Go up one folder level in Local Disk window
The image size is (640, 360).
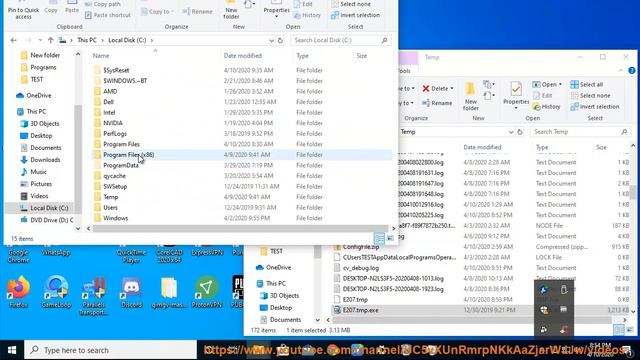51,40
